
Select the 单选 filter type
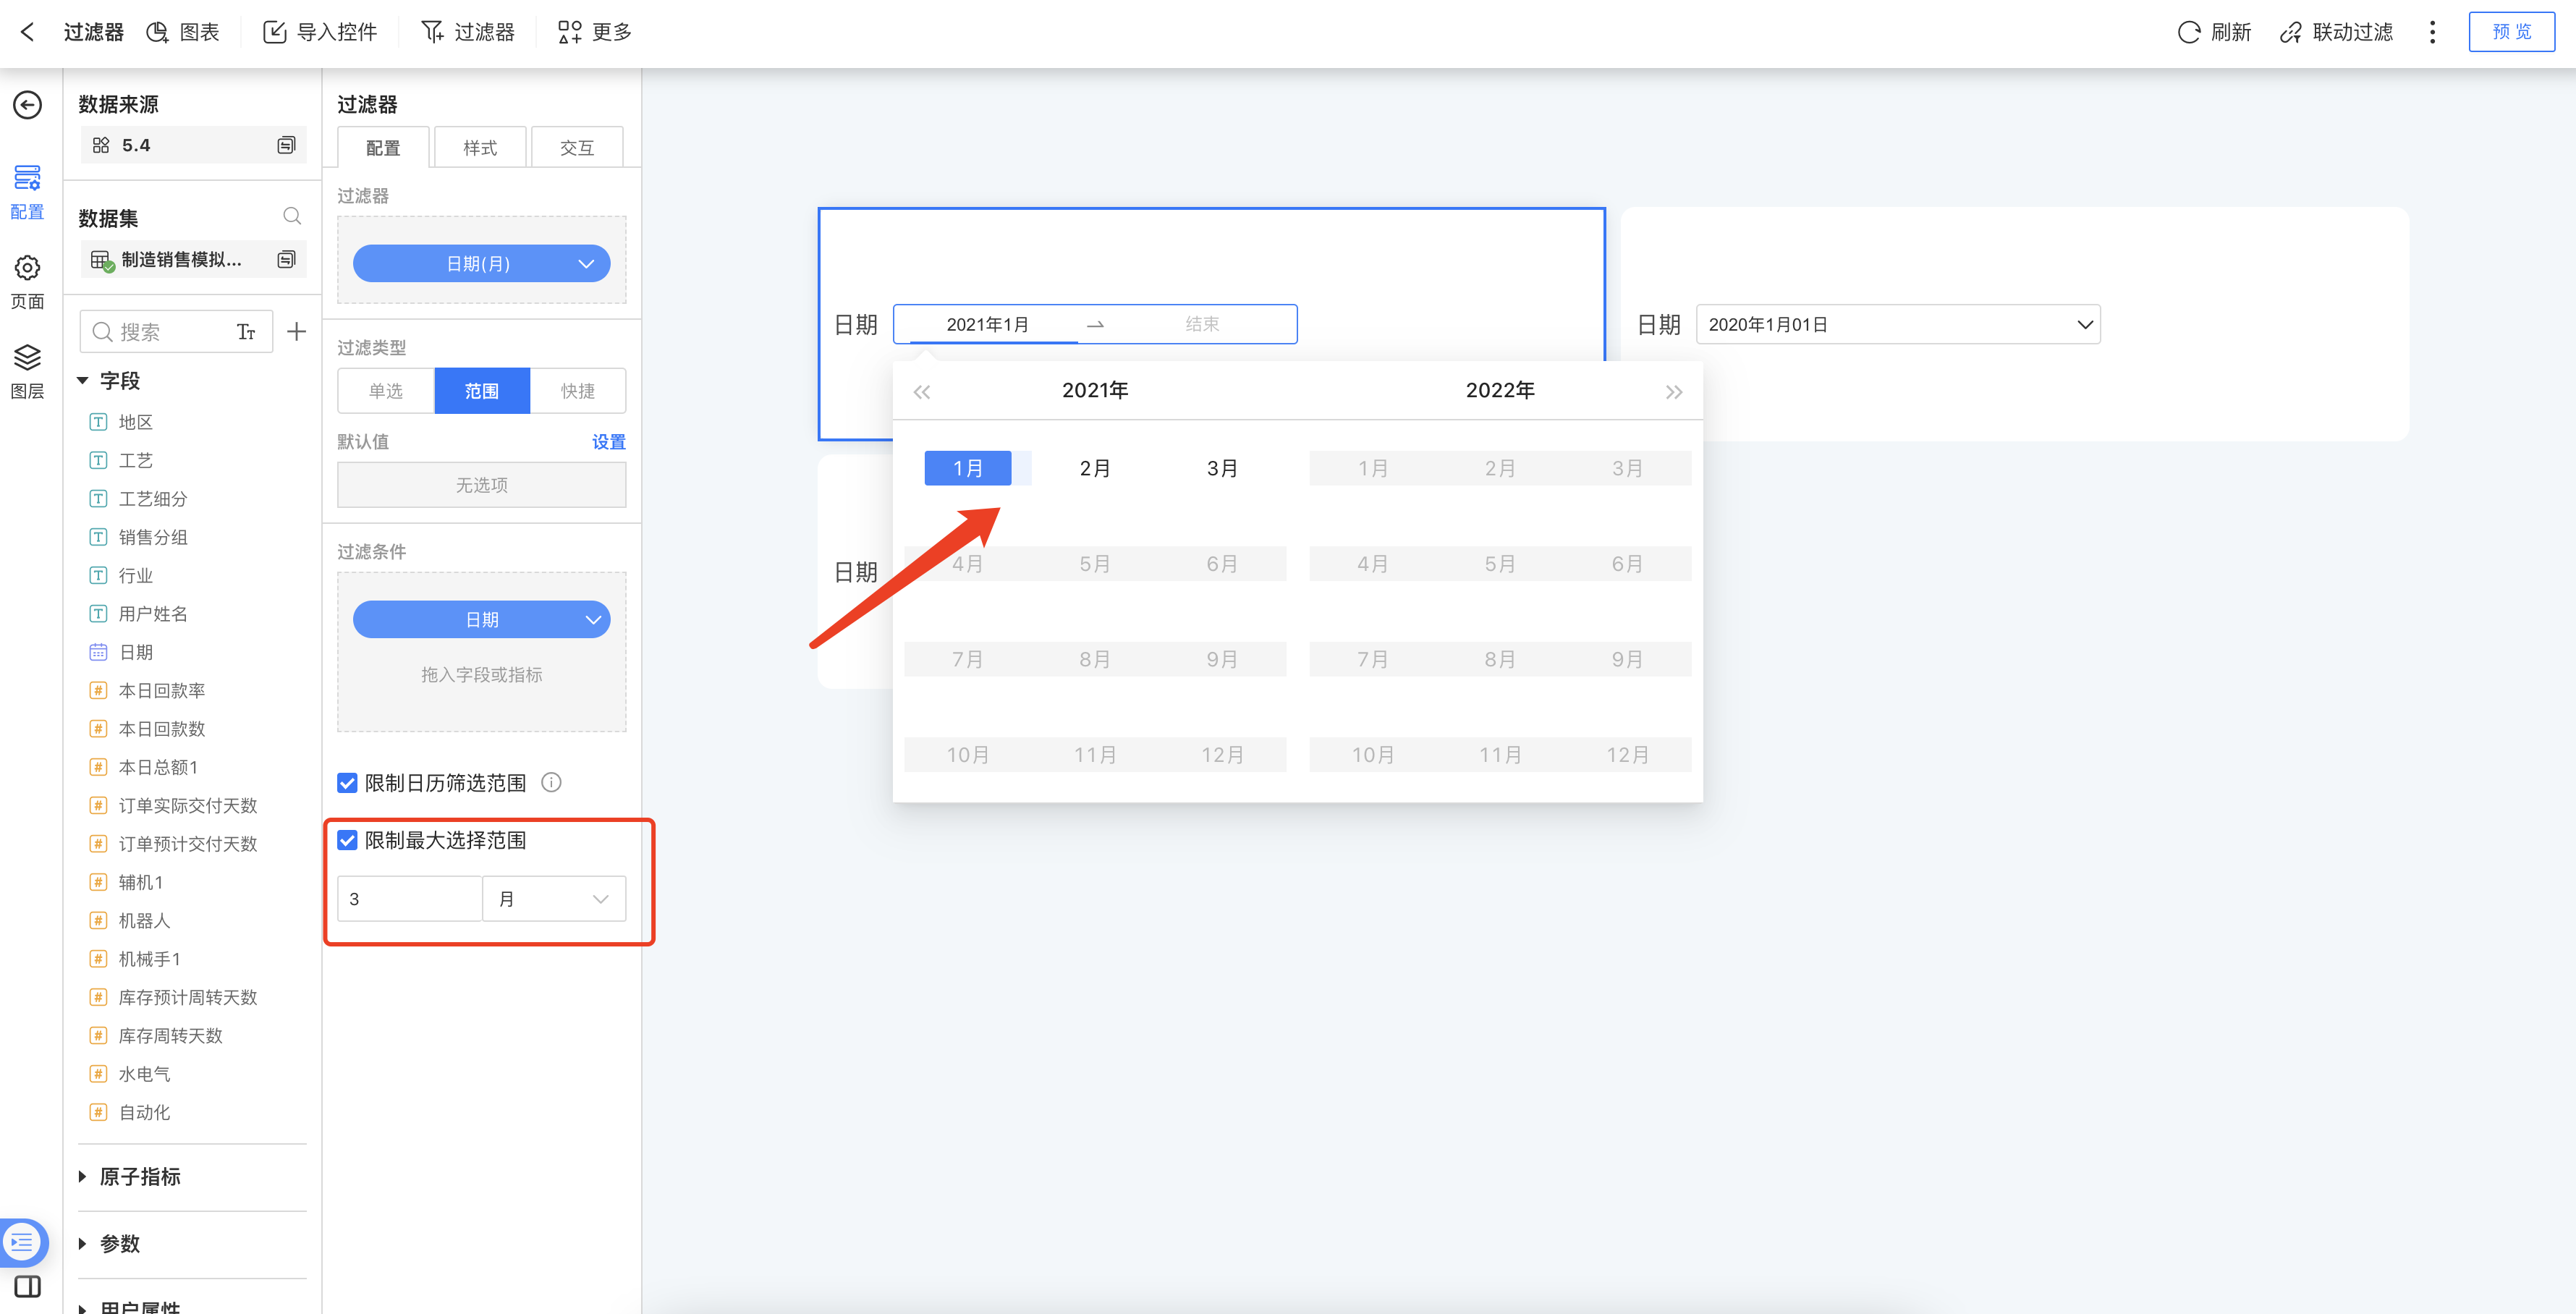[x=386, y=391]
